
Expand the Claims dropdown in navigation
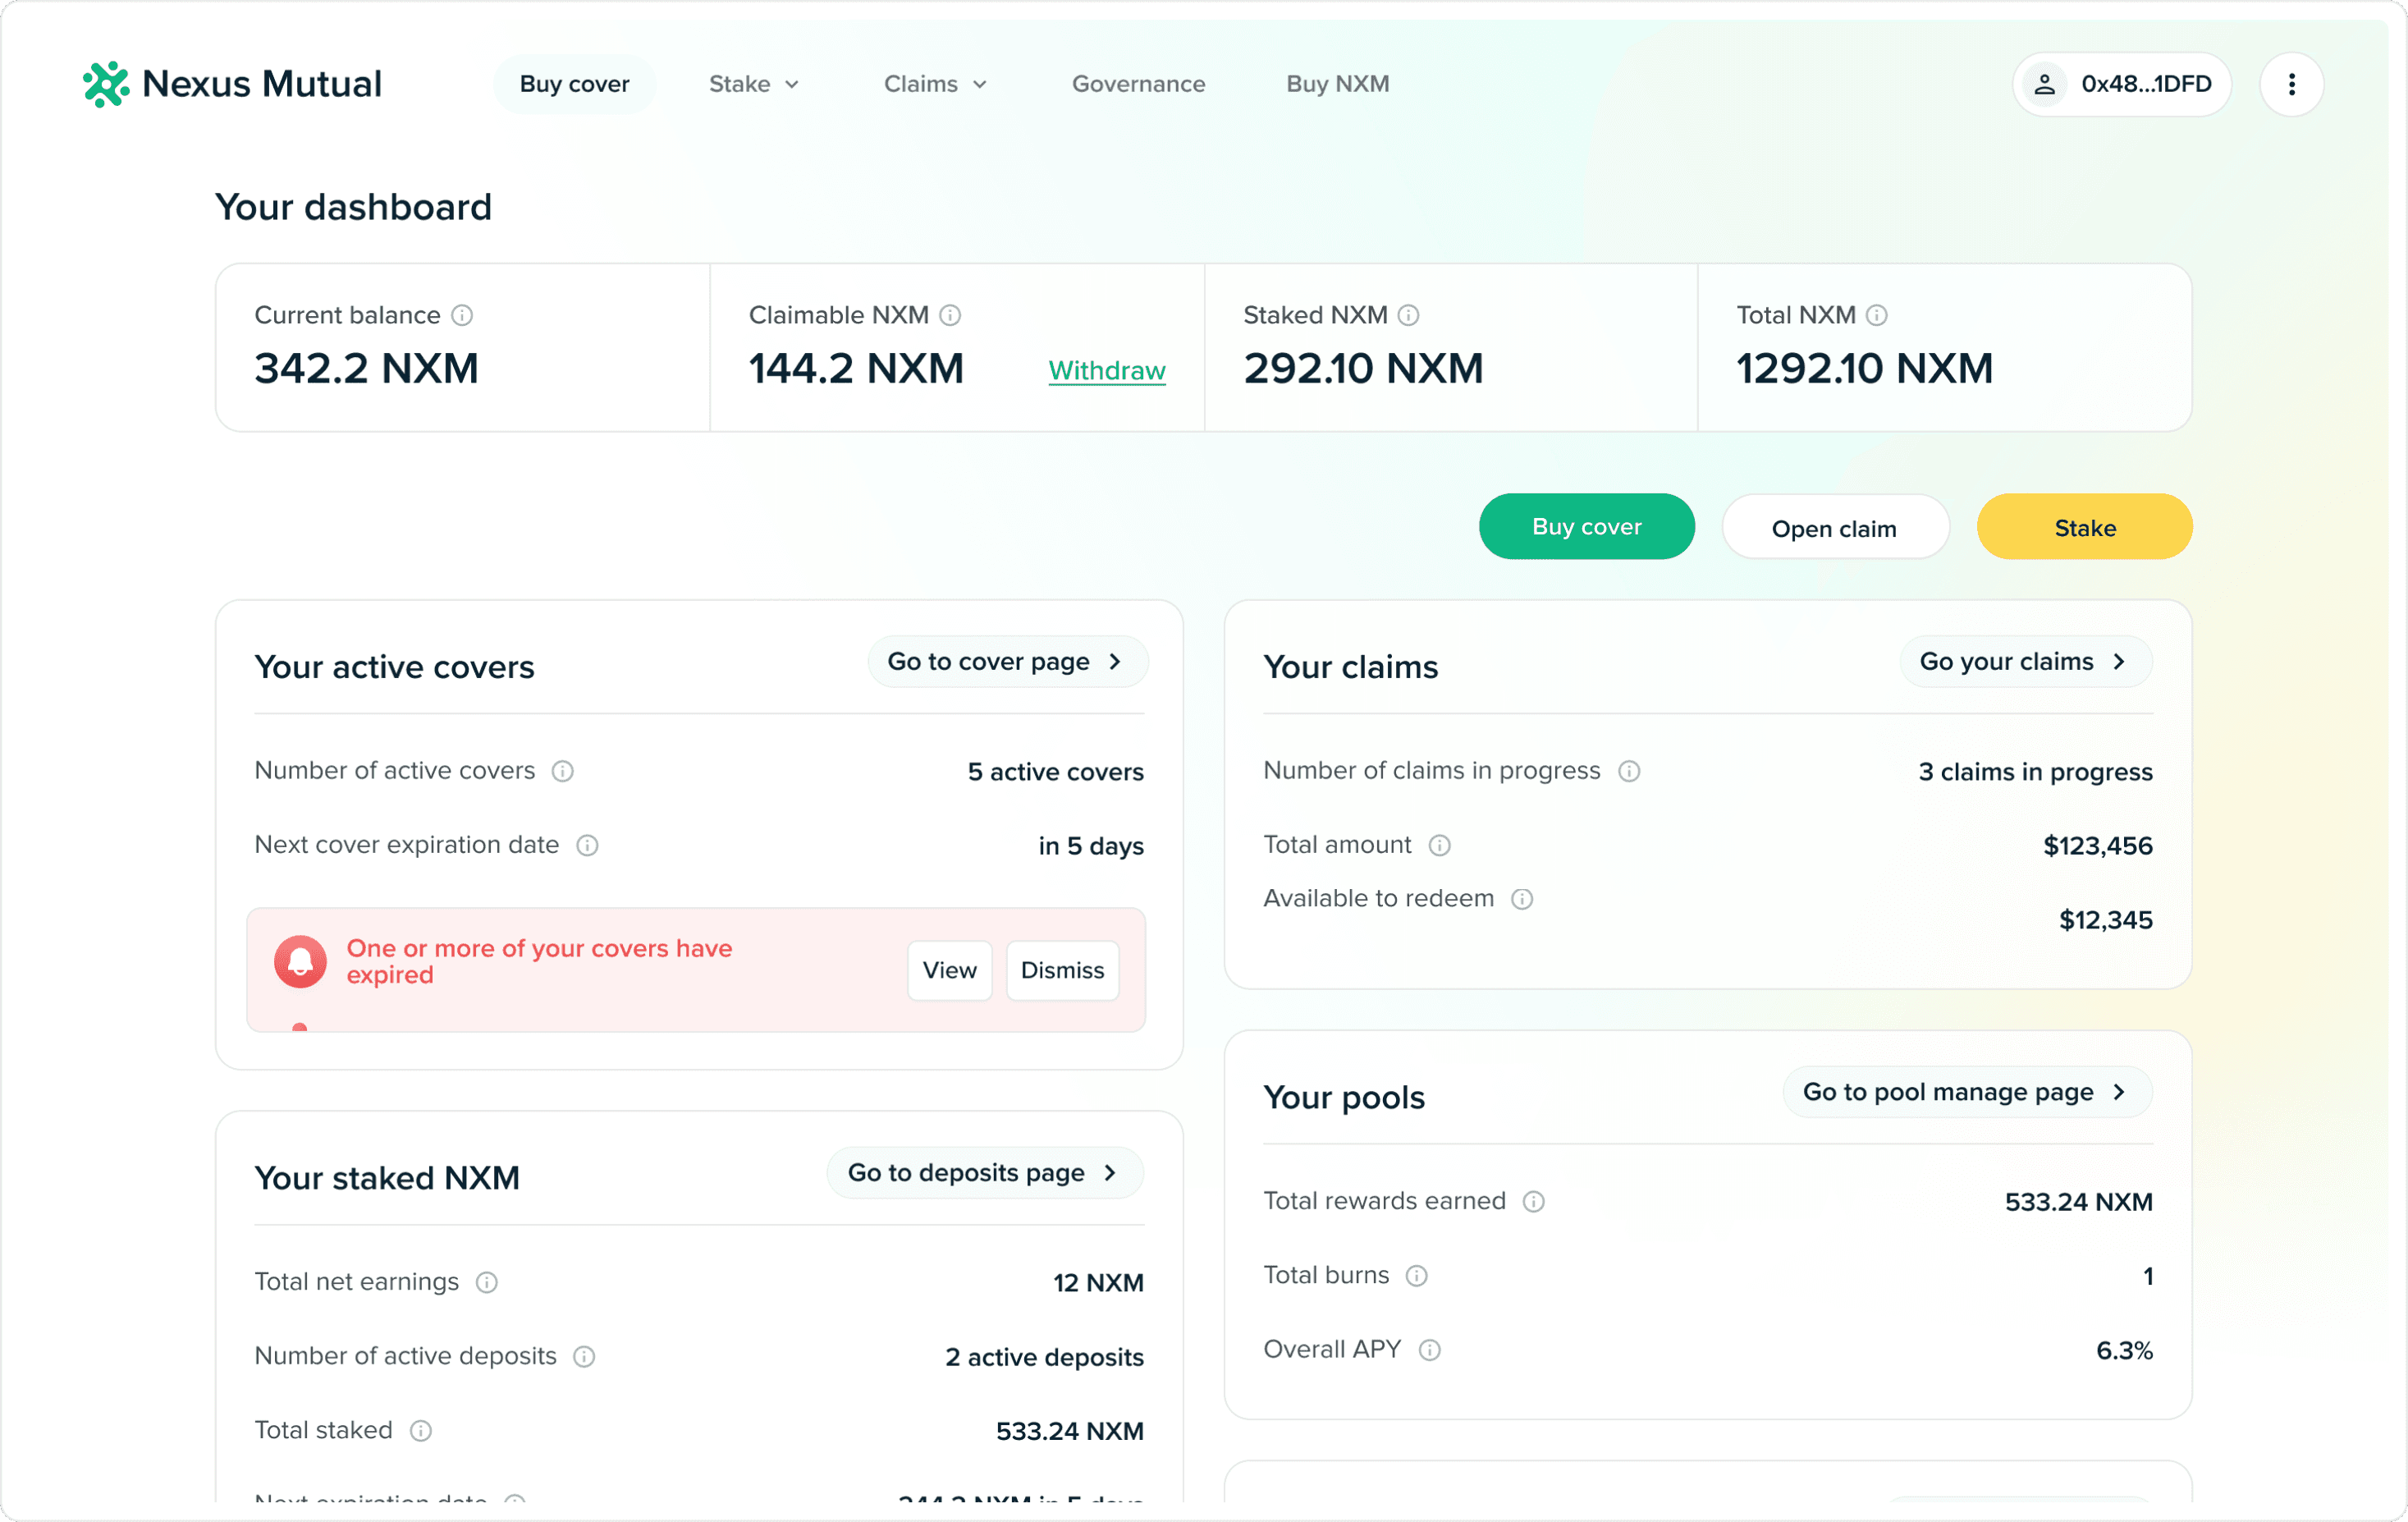[x=935, y=84]
